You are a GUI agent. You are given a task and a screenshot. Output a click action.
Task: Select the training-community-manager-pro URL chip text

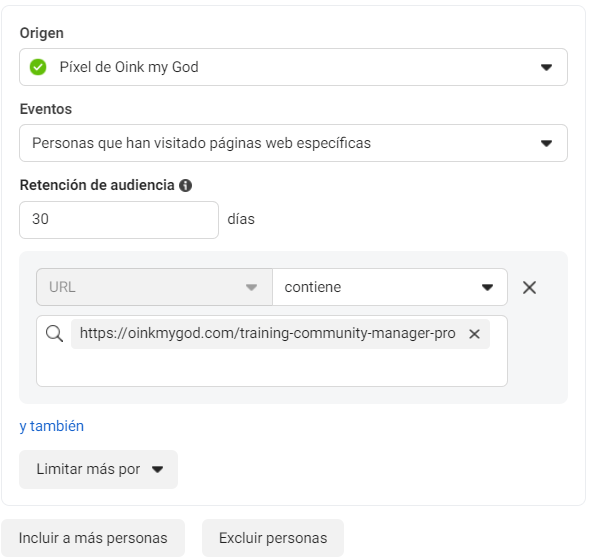tap(267, 334)
